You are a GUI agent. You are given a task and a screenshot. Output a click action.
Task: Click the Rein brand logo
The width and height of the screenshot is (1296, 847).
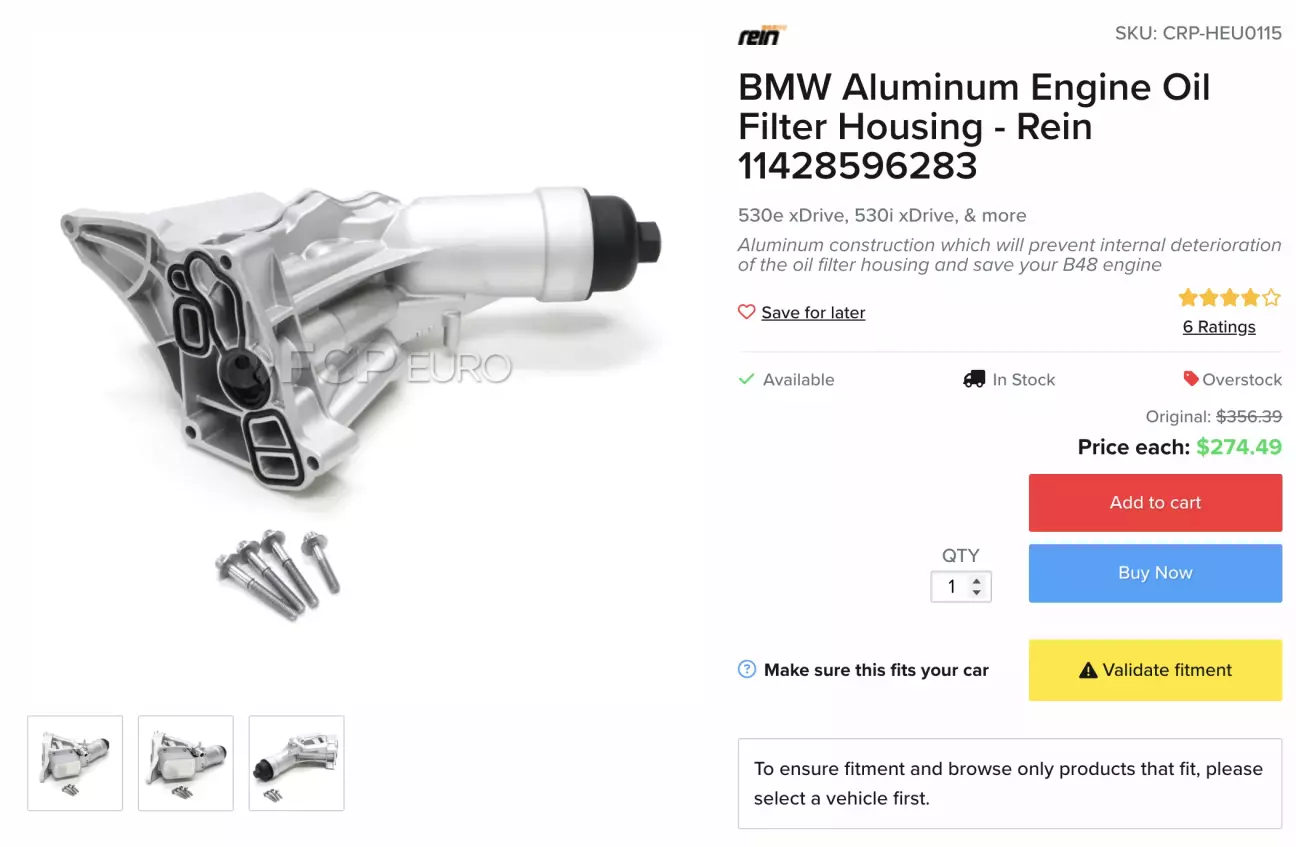click(x=762, y=36)
